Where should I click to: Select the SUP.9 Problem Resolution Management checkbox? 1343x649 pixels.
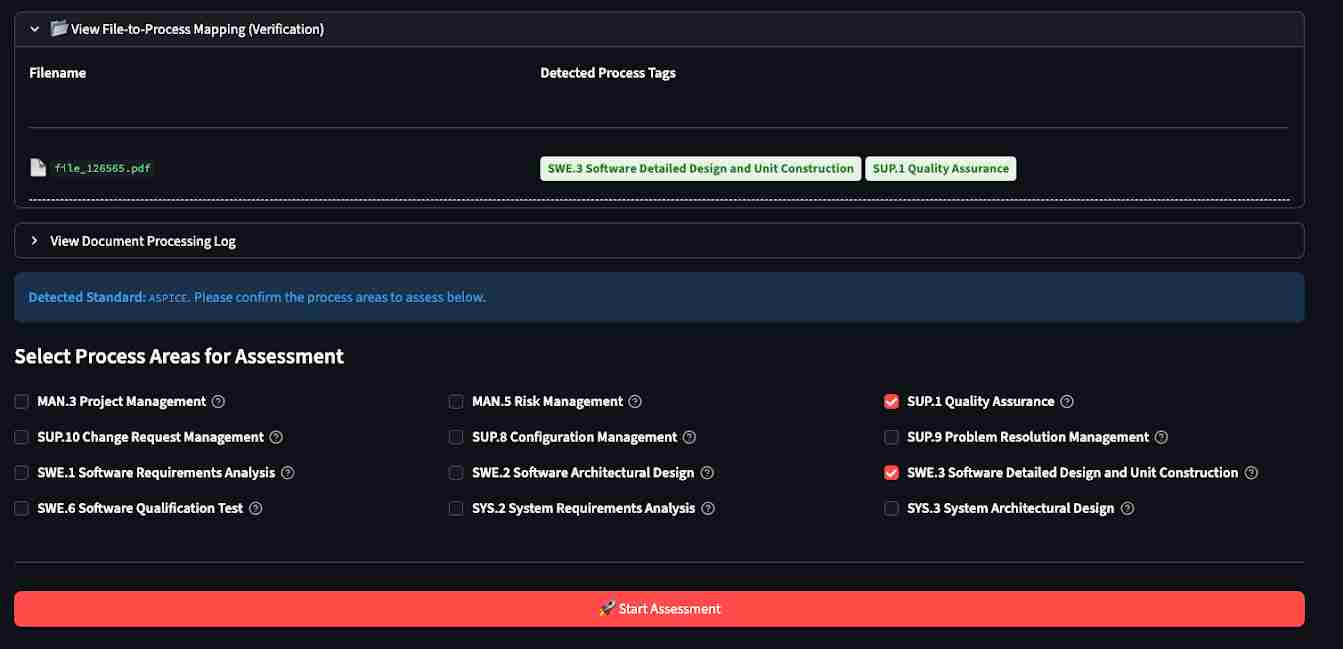coord(892,437)
